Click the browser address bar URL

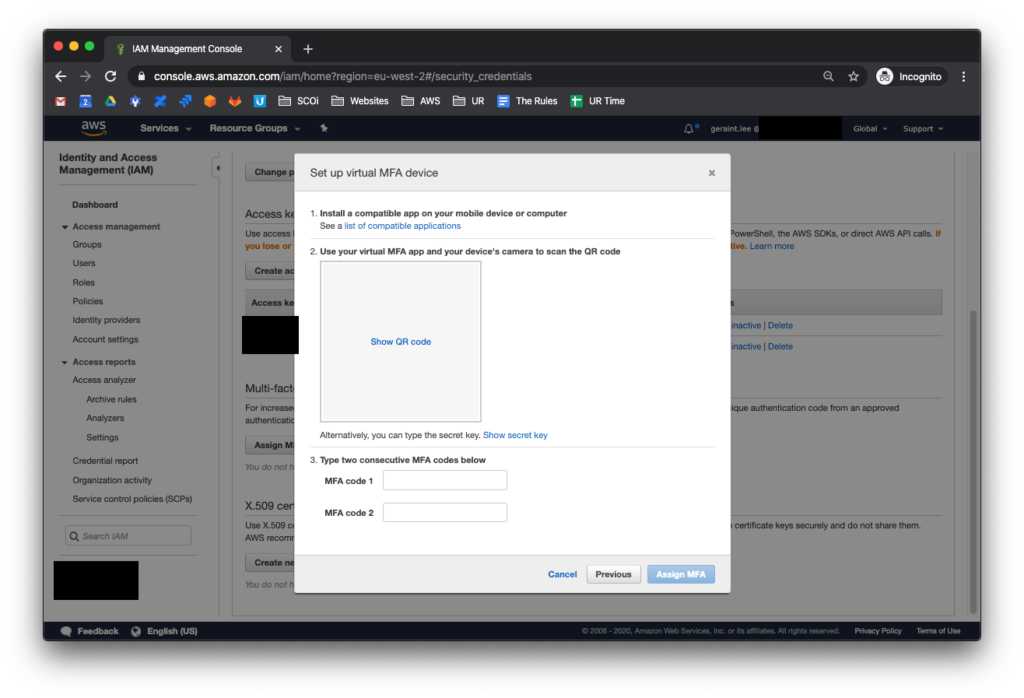click(x=343, y=76)
